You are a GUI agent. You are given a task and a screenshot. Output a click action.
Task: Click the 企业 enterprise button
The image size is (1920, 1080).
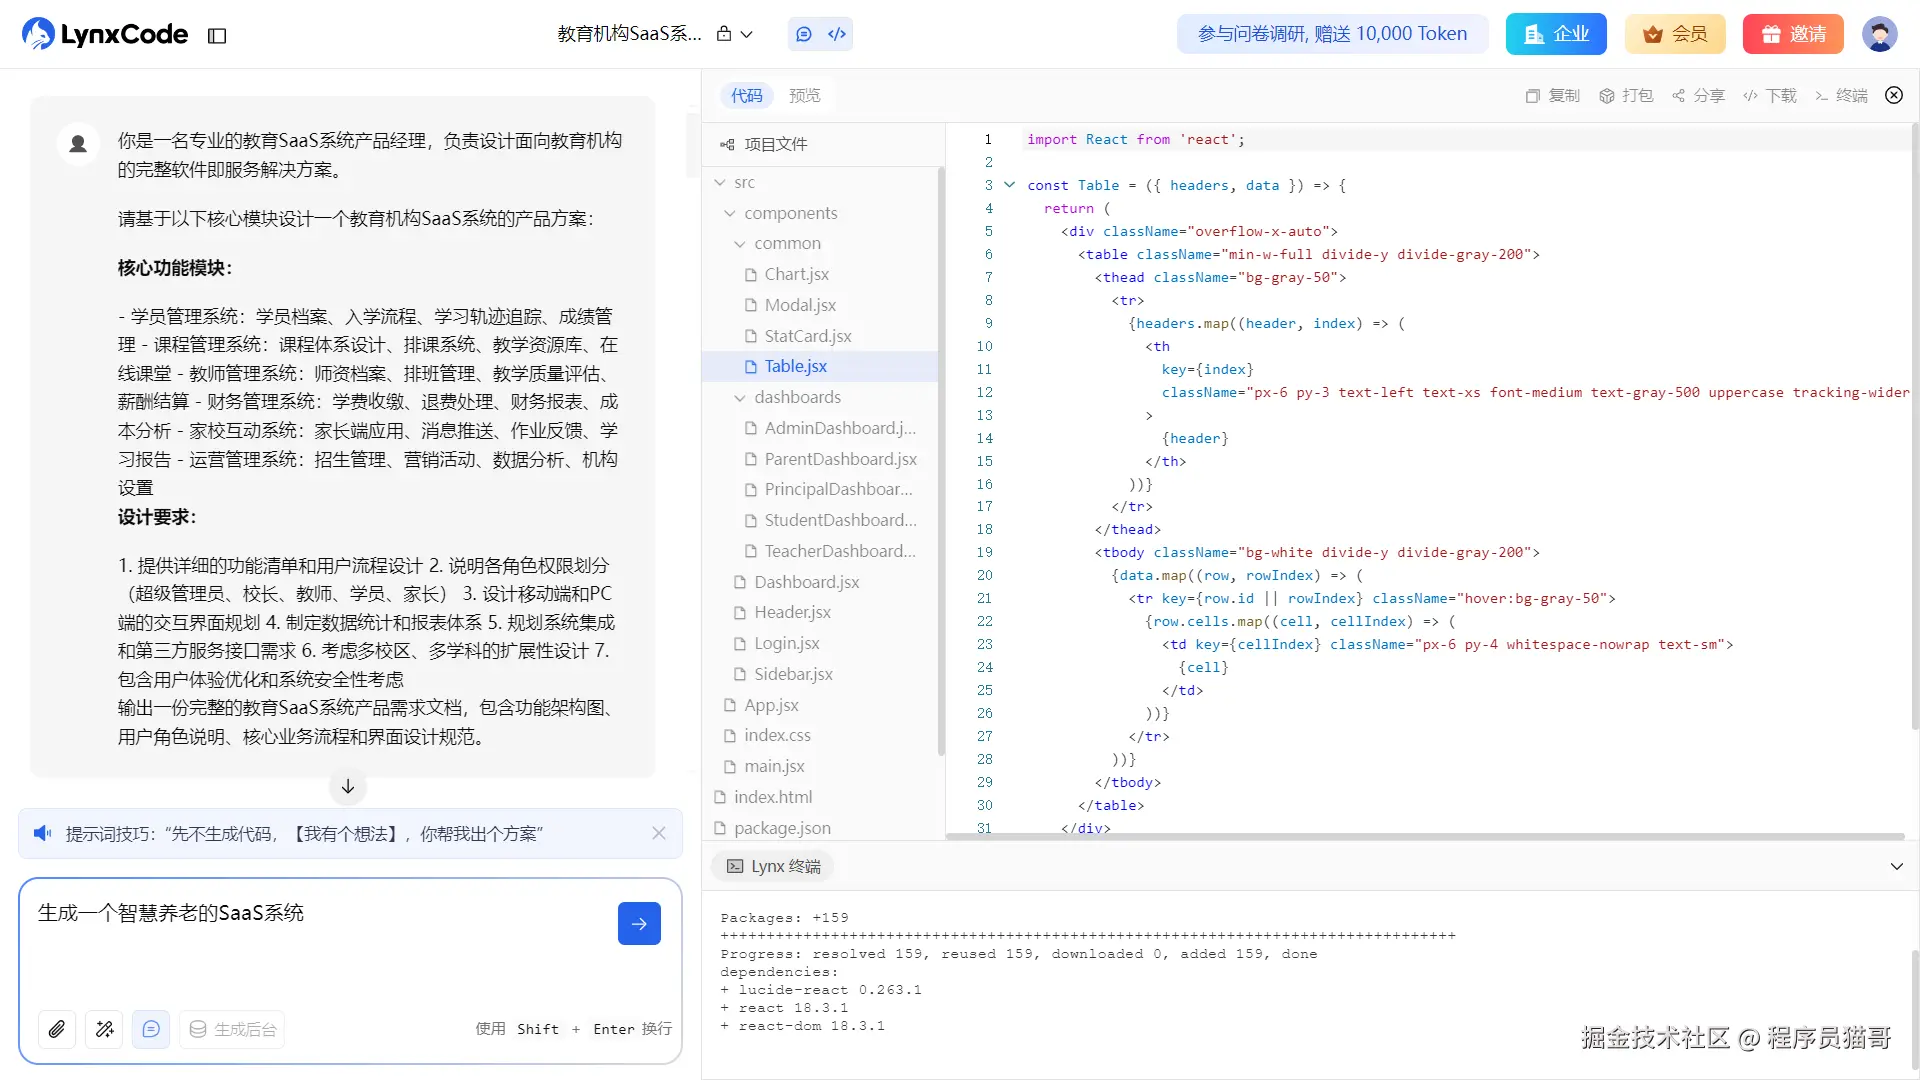pyautogui.click(x=1555, y=34)
